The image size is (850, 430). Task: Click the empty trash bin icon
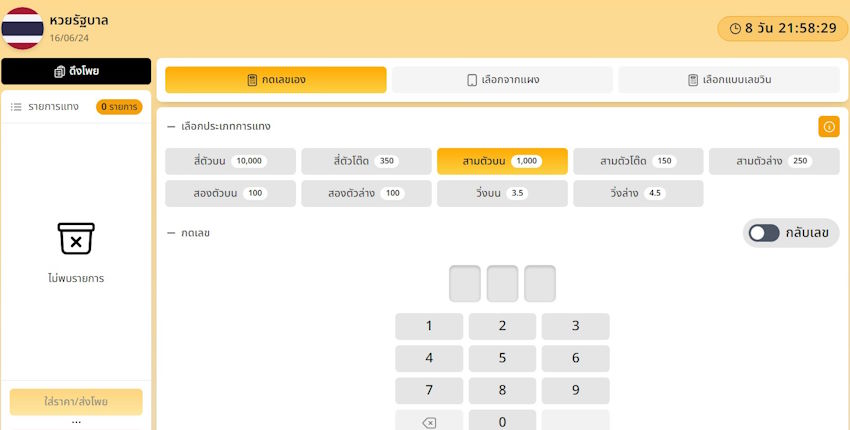[76, 239]
